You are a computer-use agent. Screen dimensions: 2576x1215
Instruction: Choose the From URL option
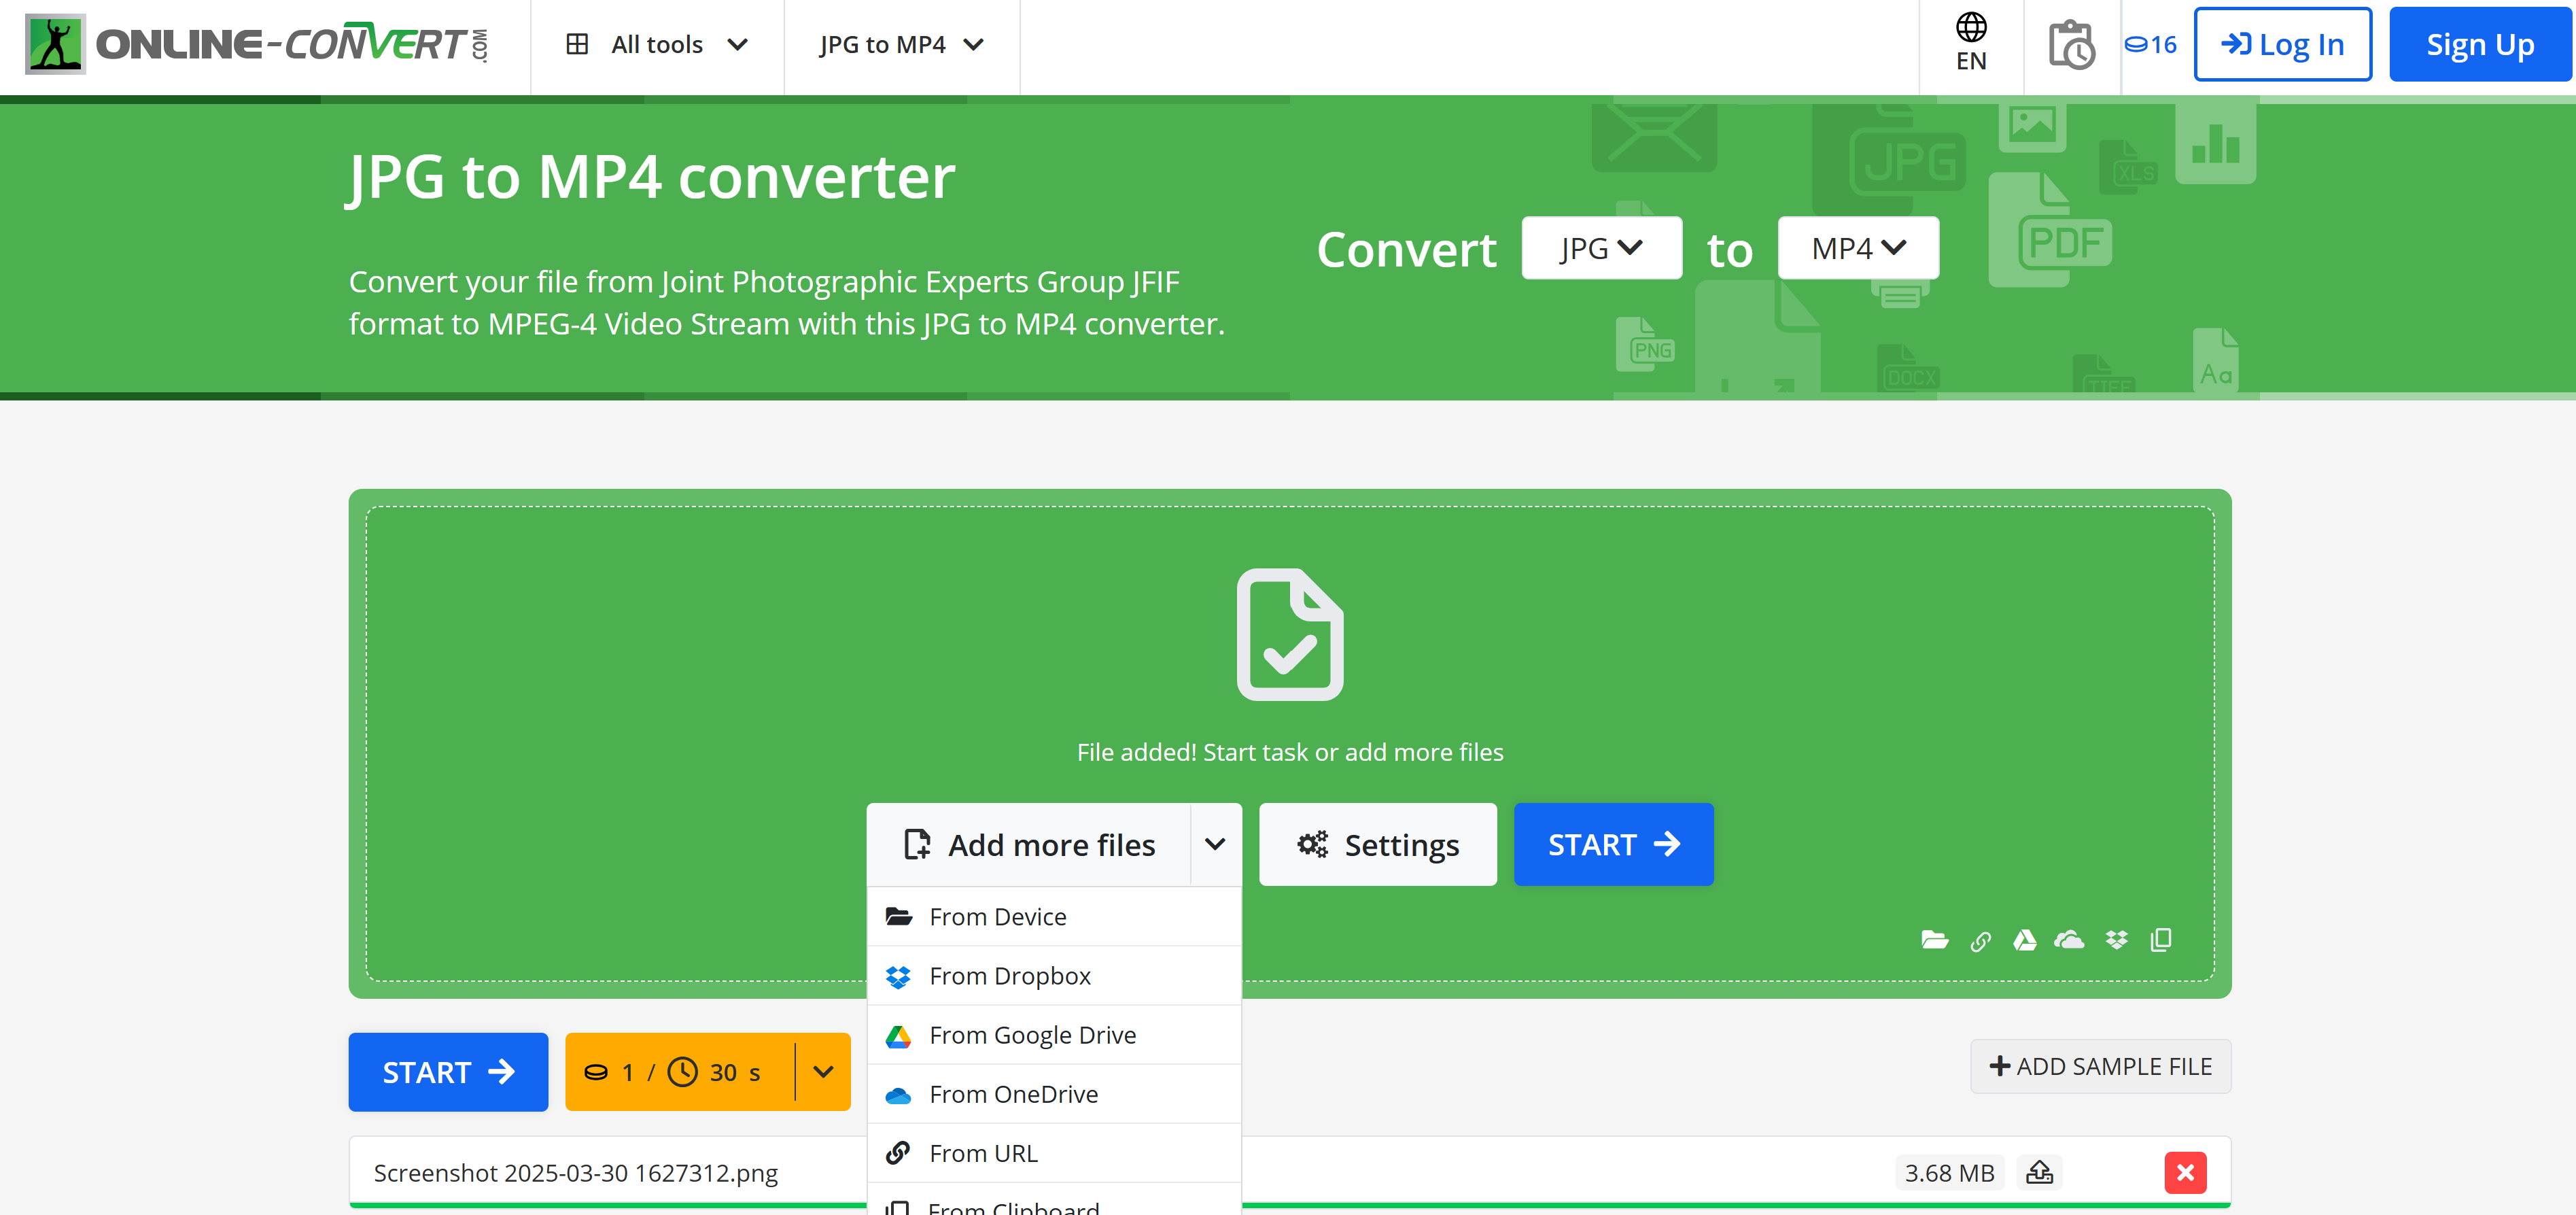click(983, 1153)
